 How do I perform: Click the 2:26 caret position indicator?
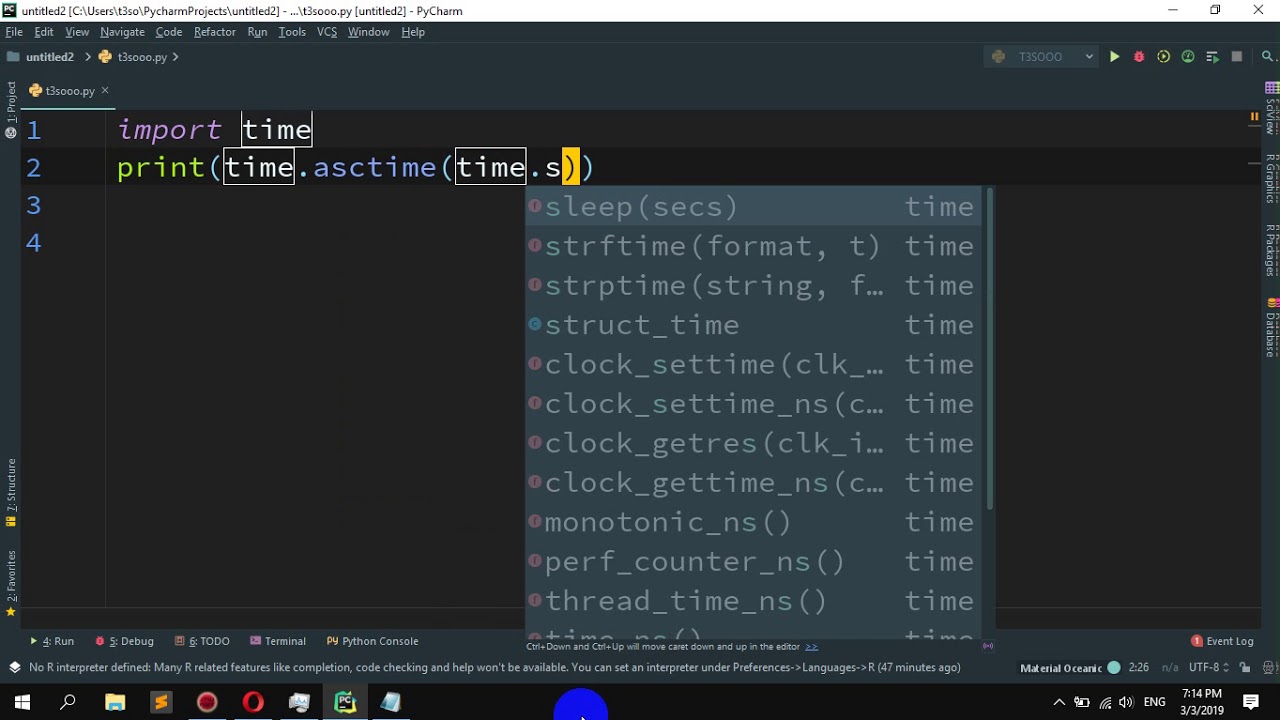click(x=1138, y=667)
